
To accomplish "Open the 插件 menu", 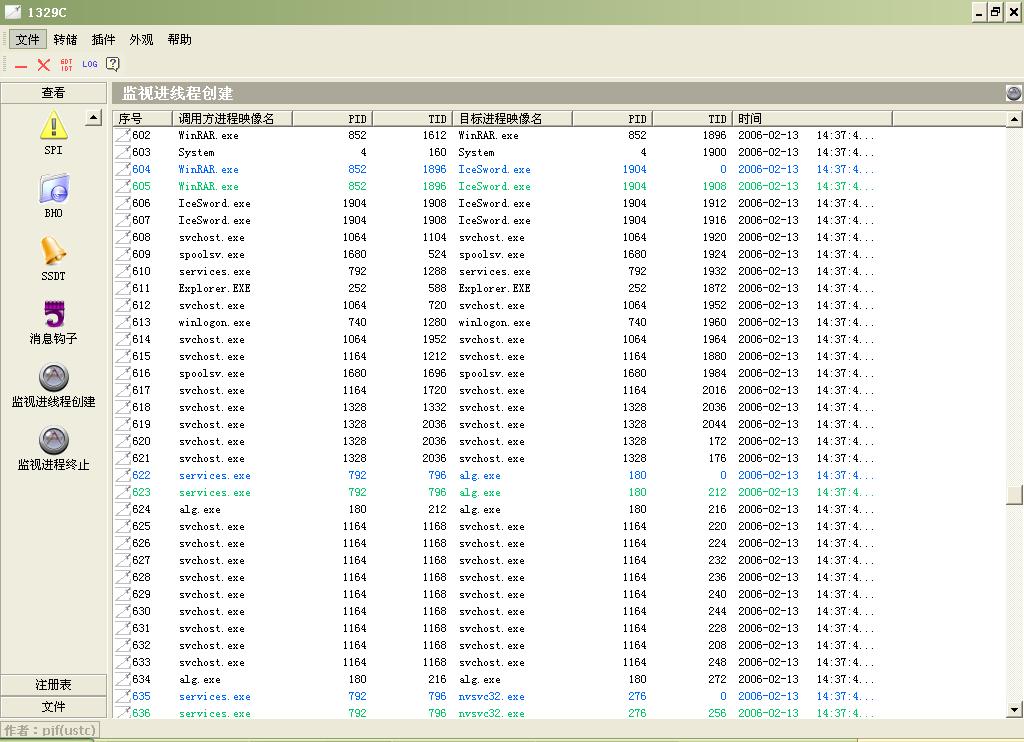I will click(x=103, y=40).
